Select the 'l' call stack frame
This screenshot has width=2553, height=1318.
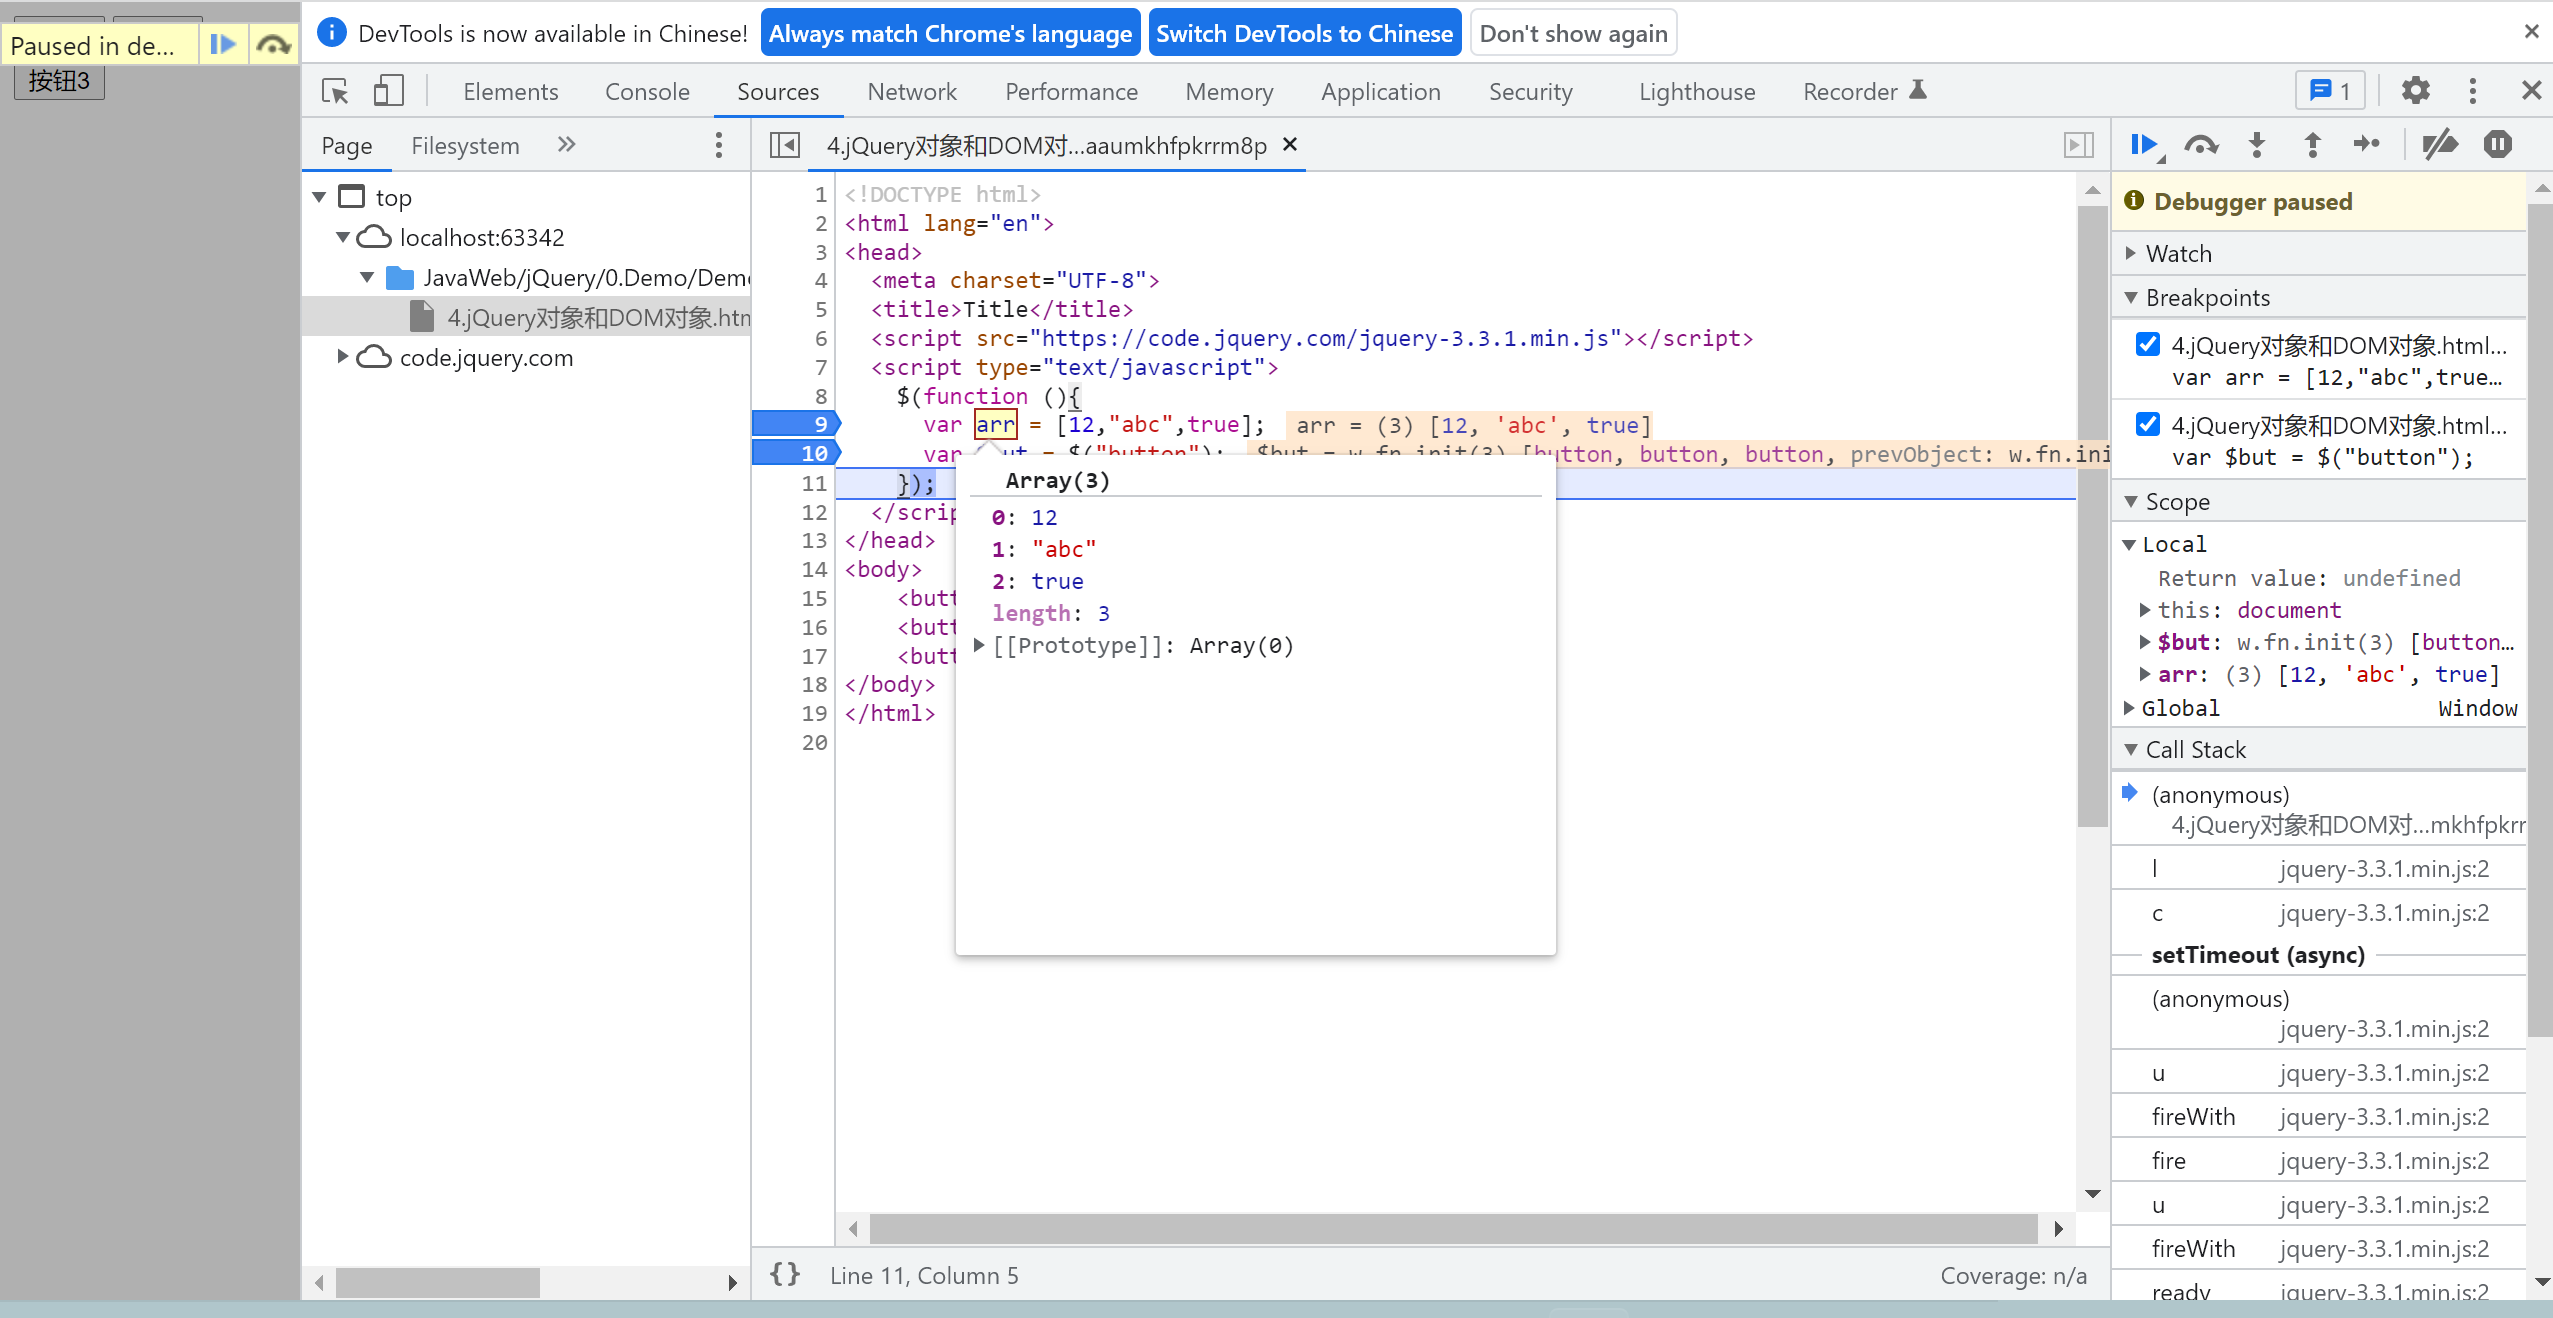[x=2320, y=869]
